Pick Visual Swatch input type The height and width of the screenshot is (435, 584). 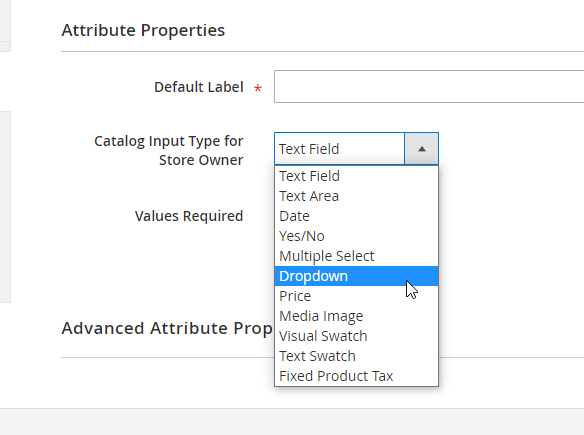click(356, 336)
